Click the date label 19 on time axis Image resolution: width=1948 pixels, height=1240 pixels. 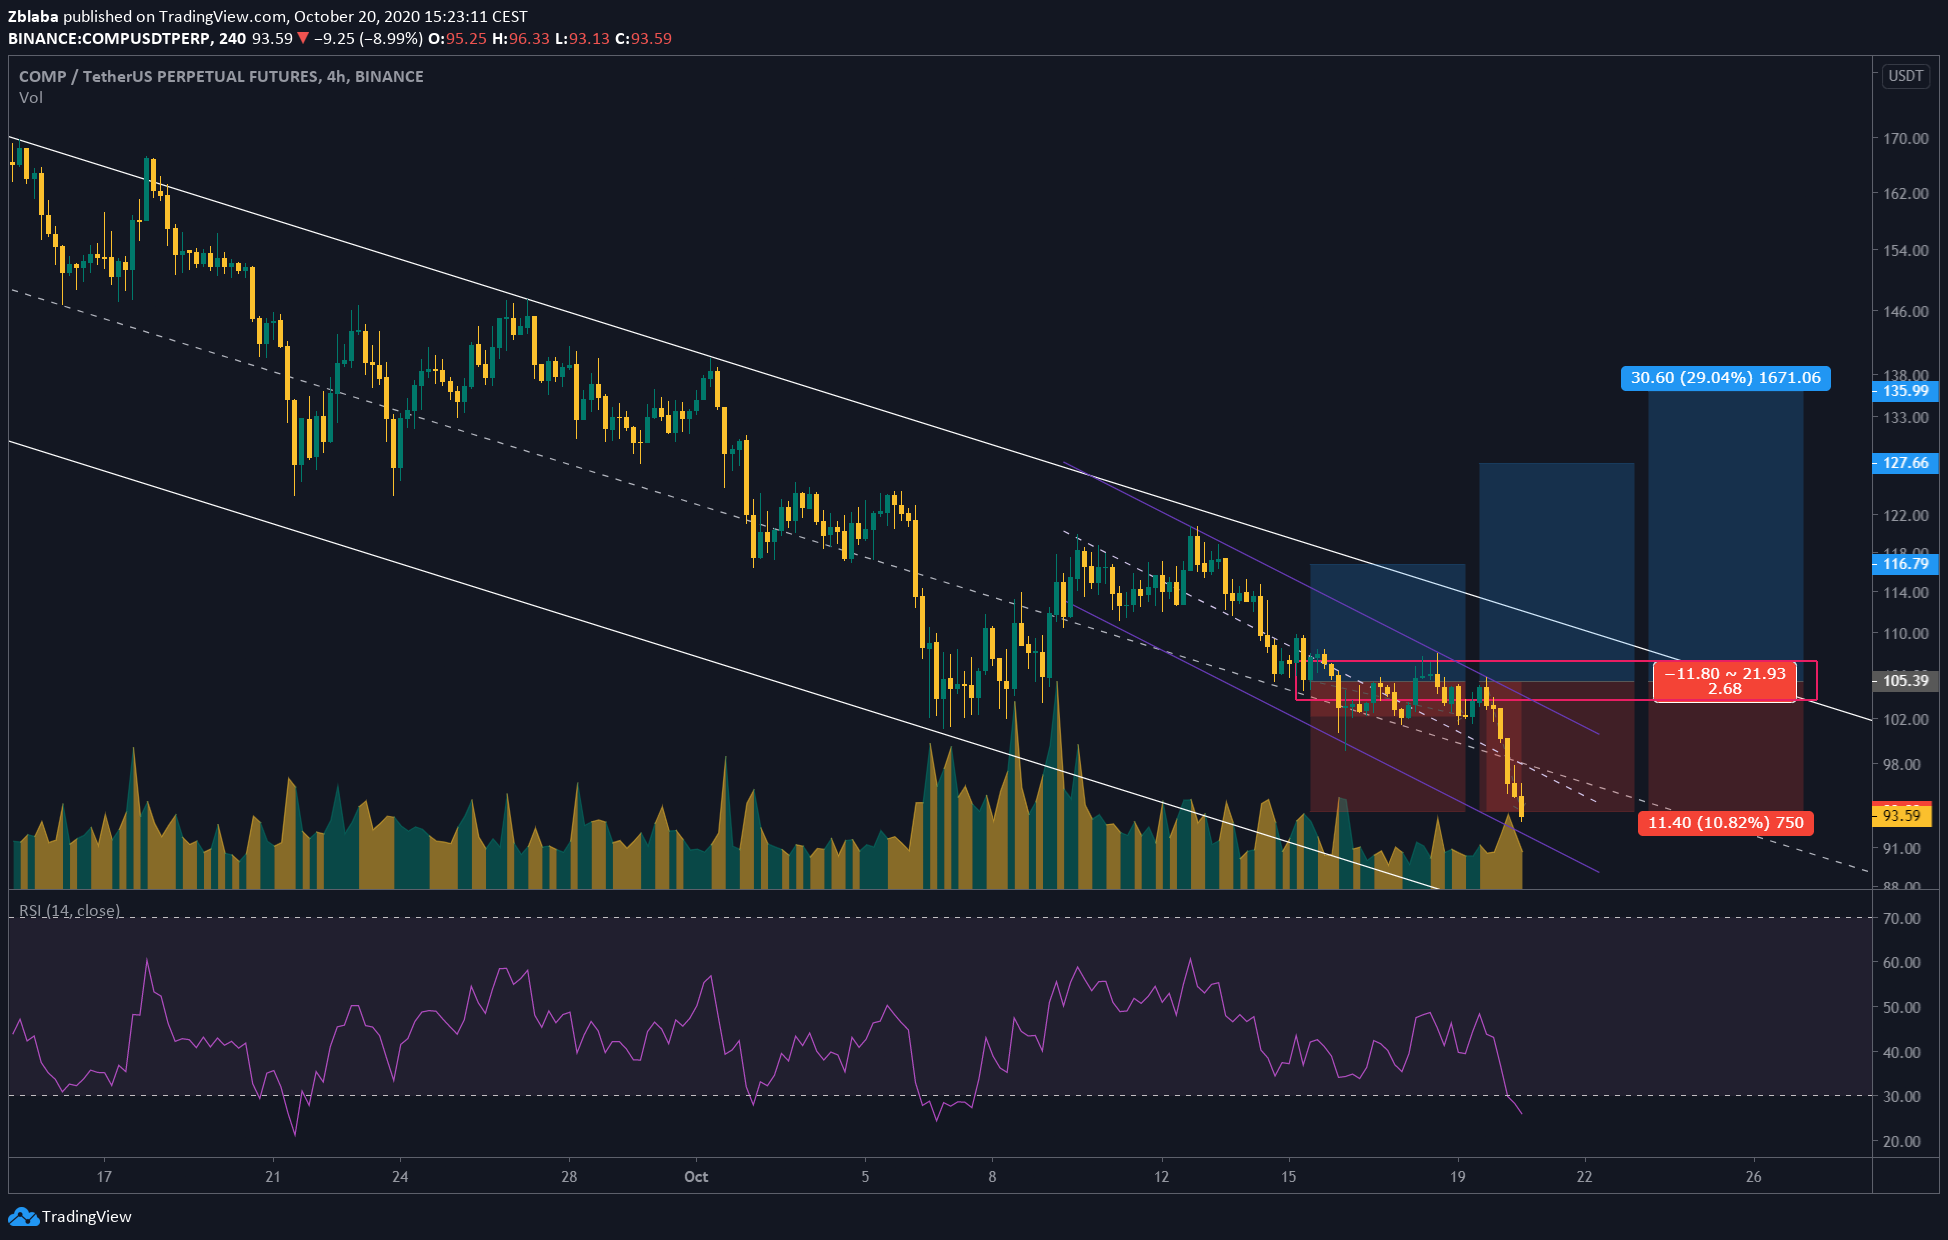click(x=1458, y=1177)
